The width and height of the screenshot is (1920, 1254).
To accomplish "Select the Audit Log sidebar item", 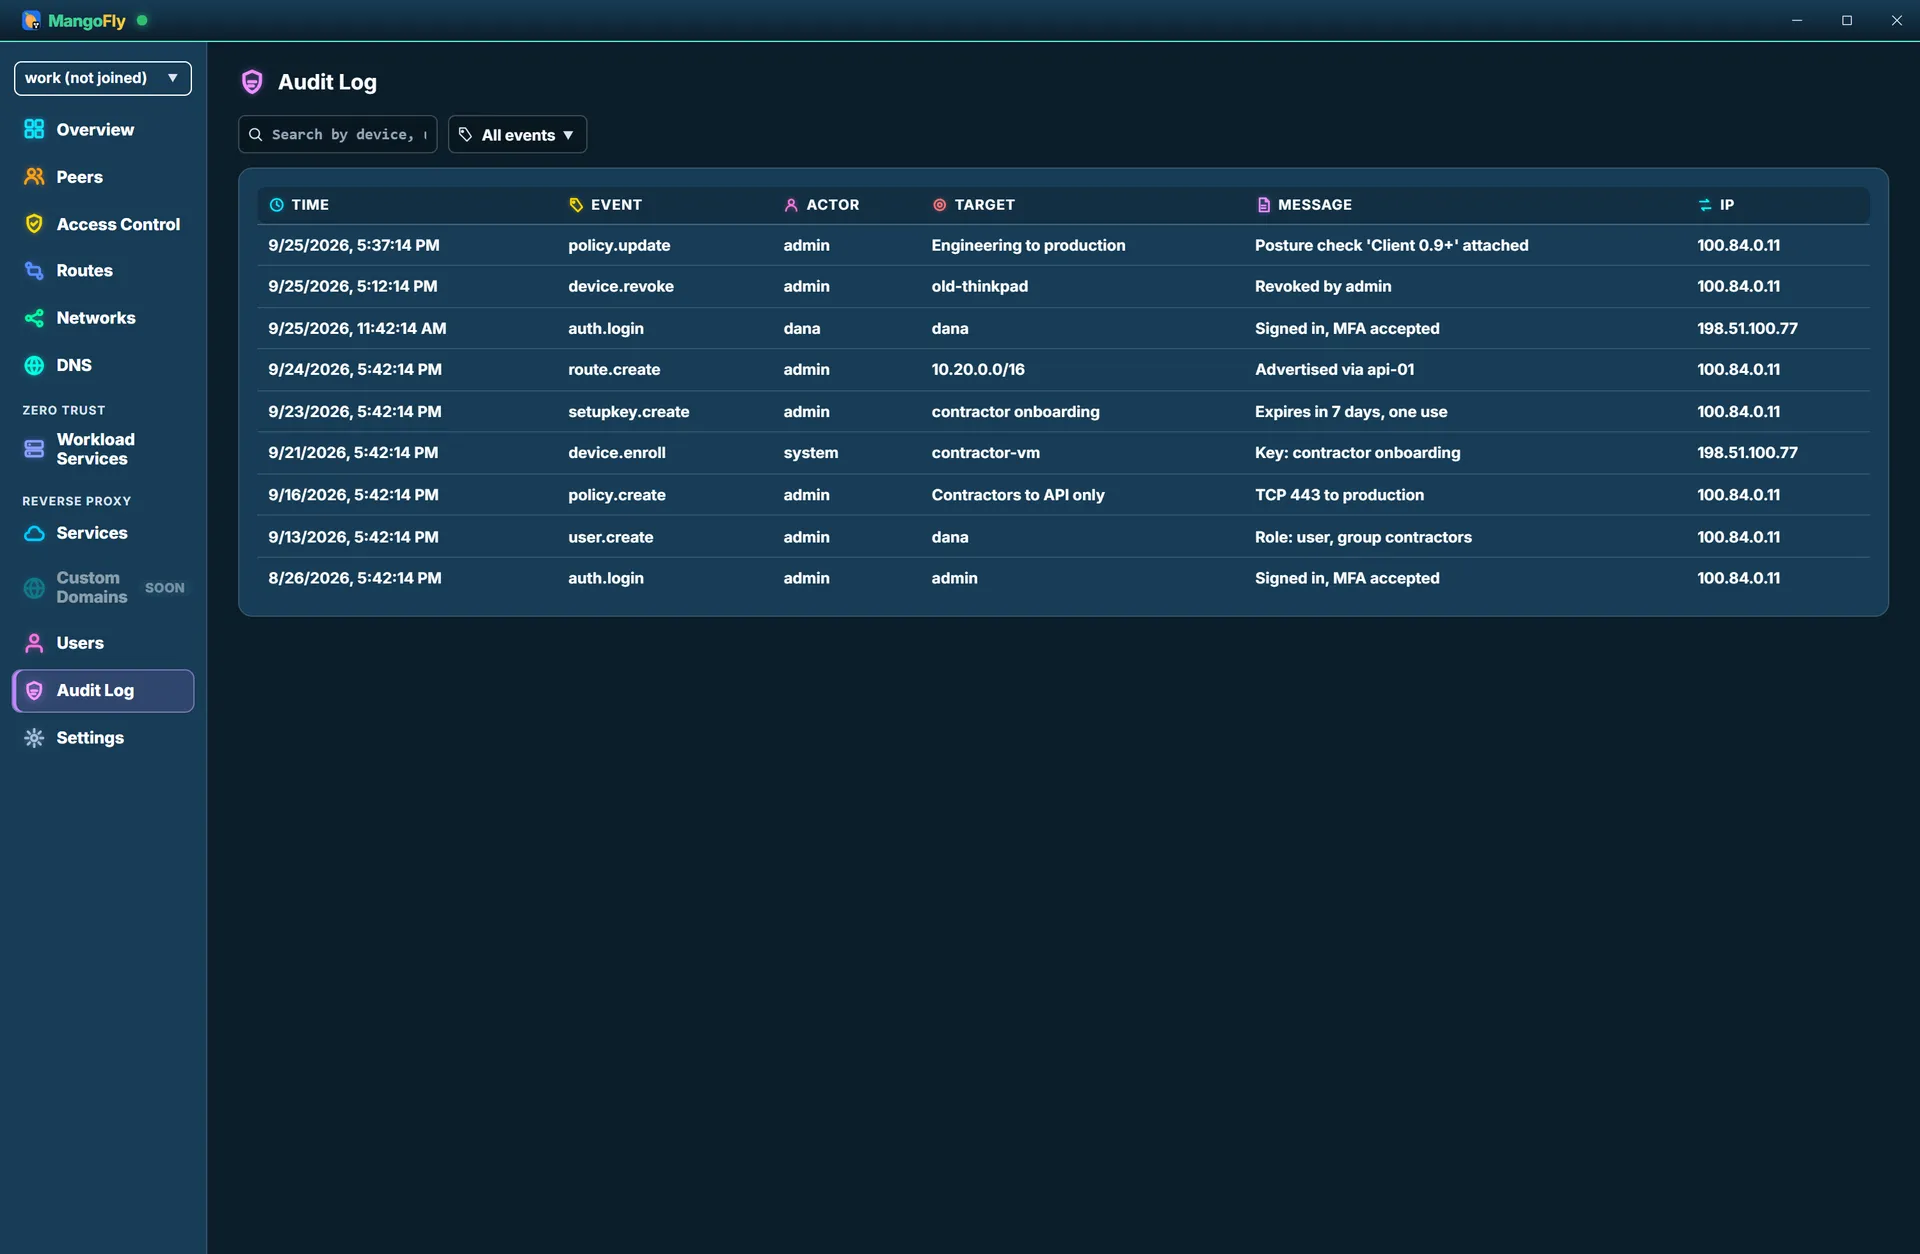I will [x=103, y=691].
